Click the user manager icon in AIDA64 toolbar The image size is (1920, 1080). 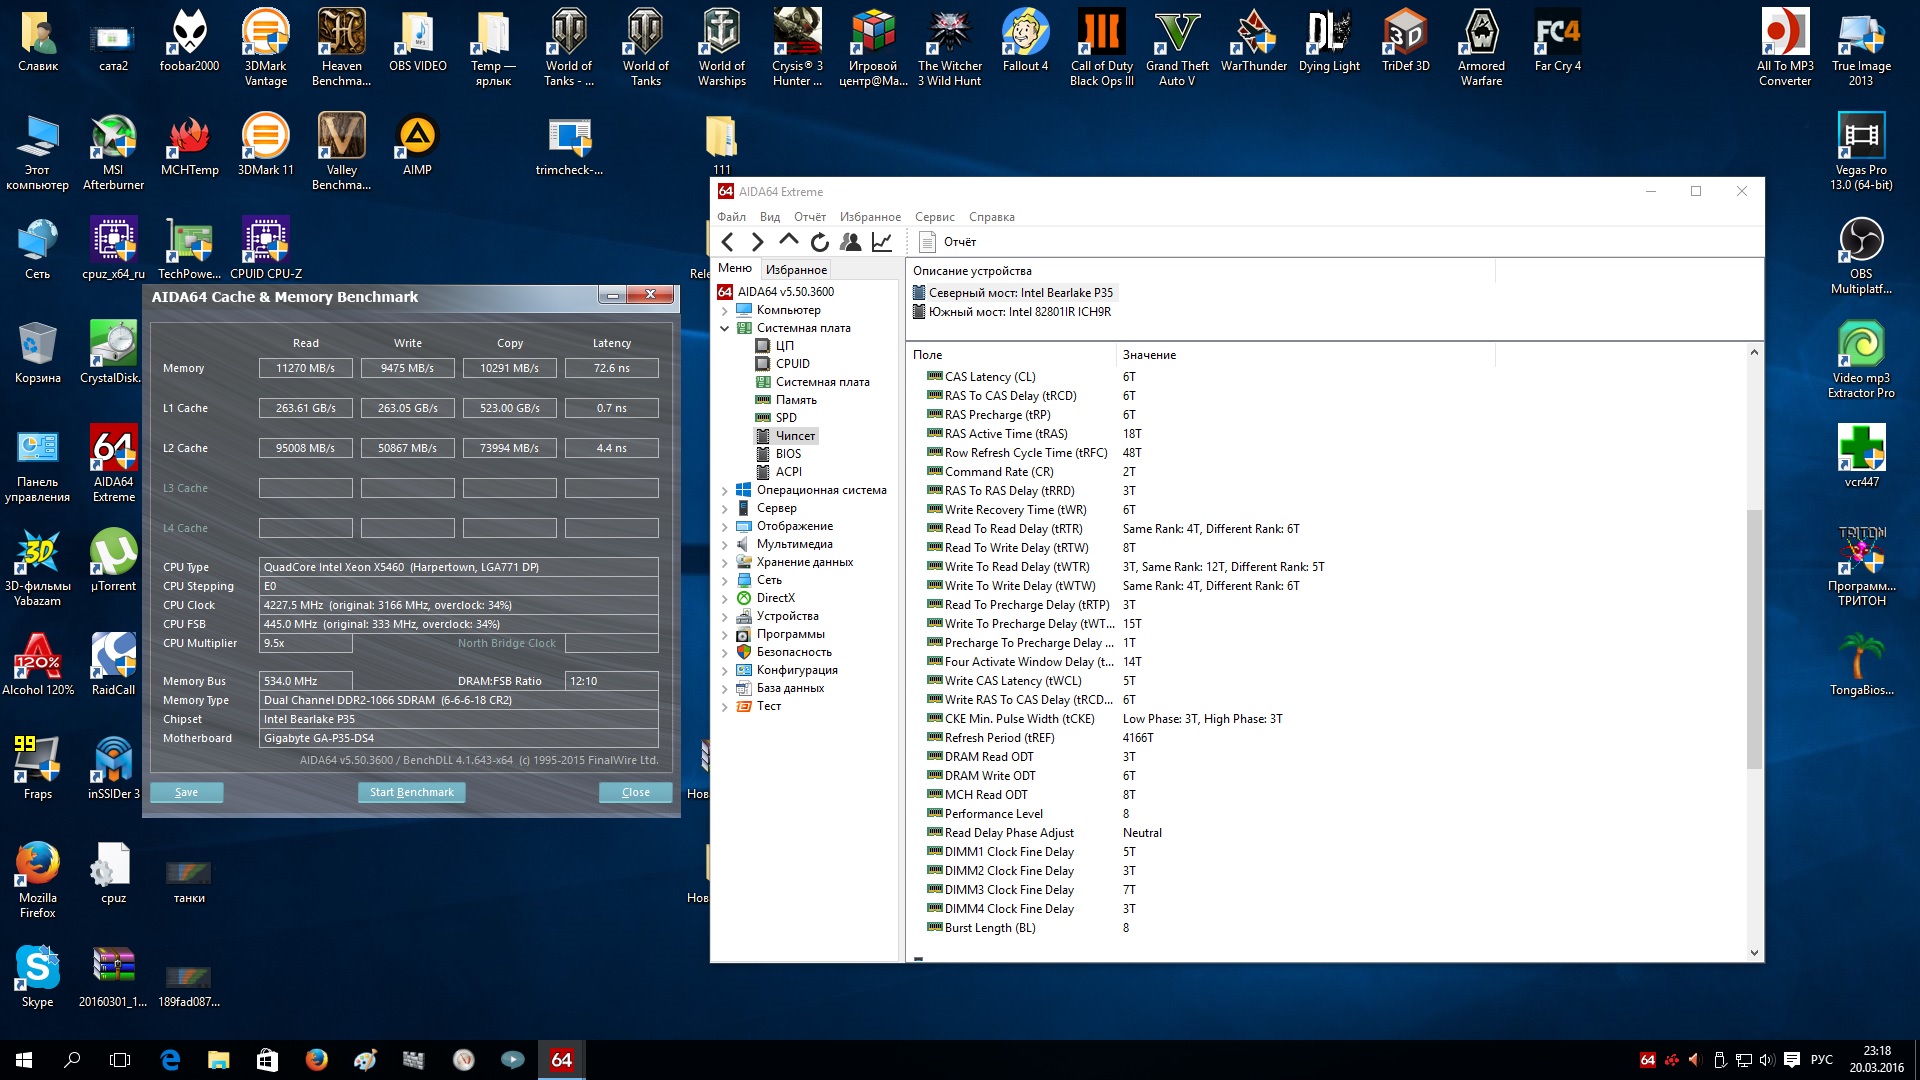(x=850, y=242)
